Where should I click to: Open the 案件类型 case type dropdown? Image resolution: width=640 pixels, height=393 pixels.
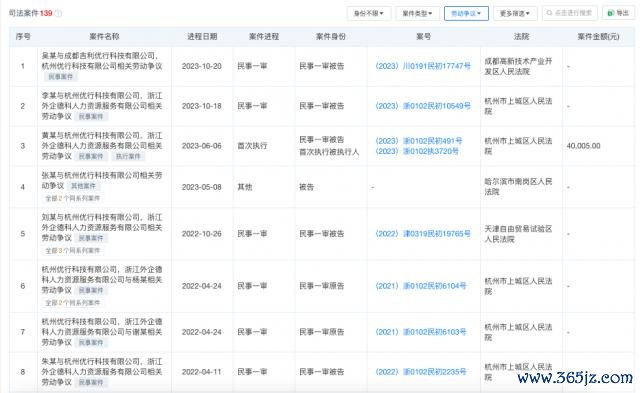(x=418, y=13)
